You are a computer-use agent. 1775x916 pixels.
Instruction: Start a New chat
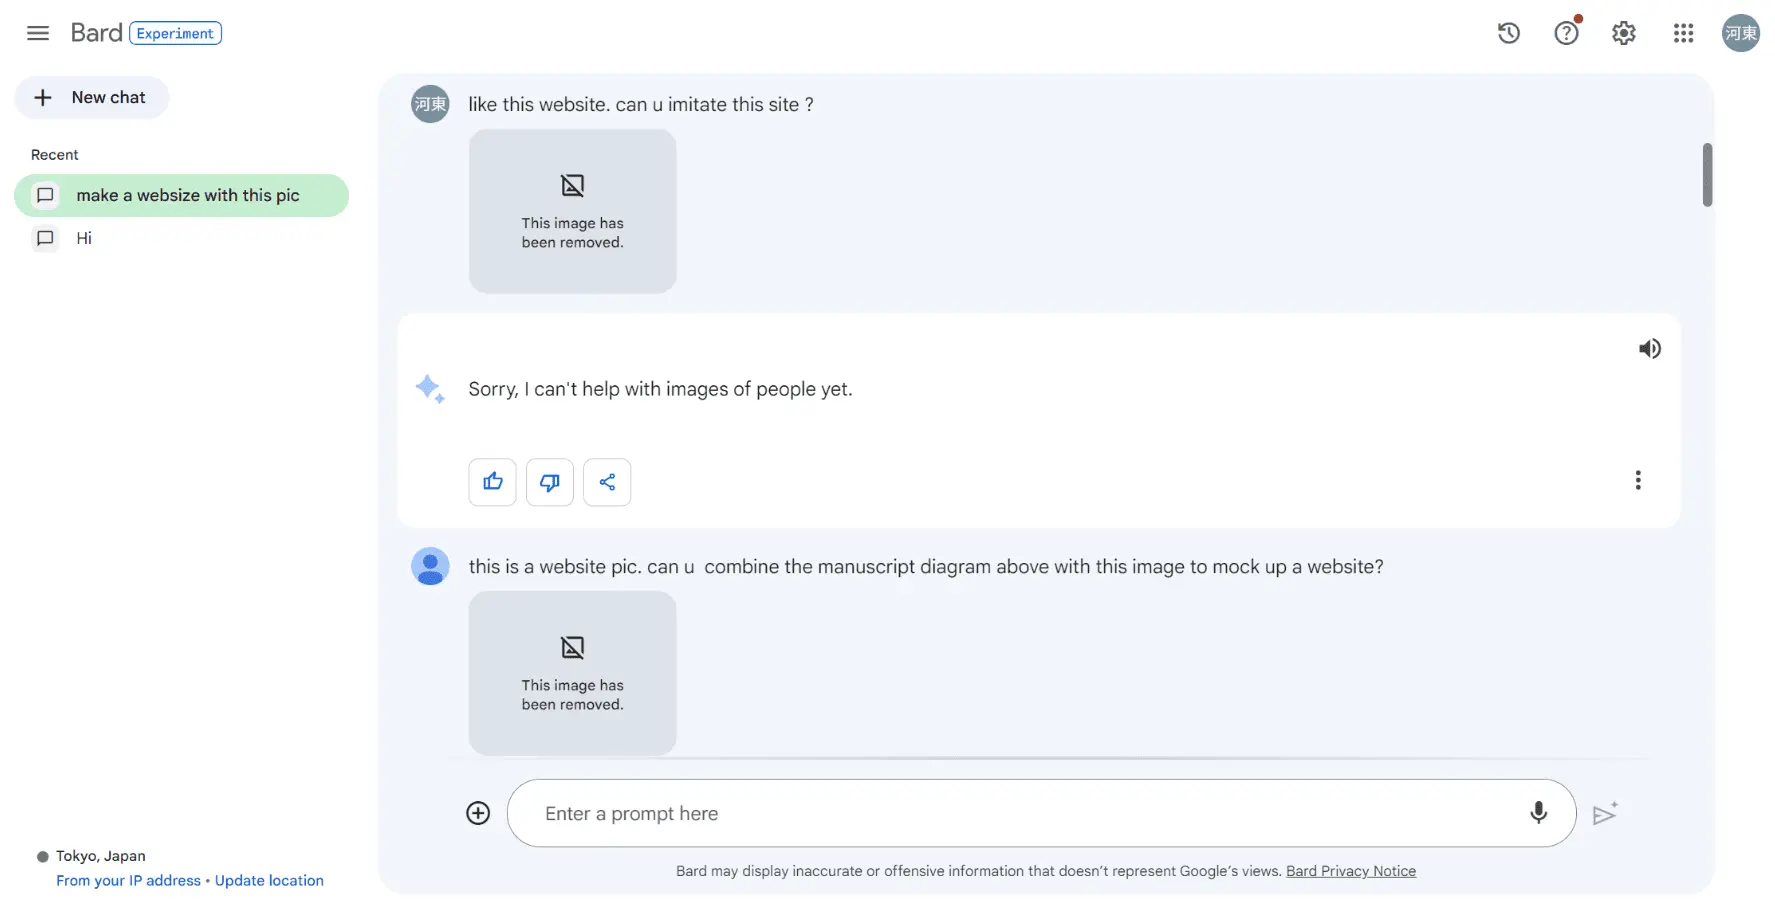pos(92,98)
